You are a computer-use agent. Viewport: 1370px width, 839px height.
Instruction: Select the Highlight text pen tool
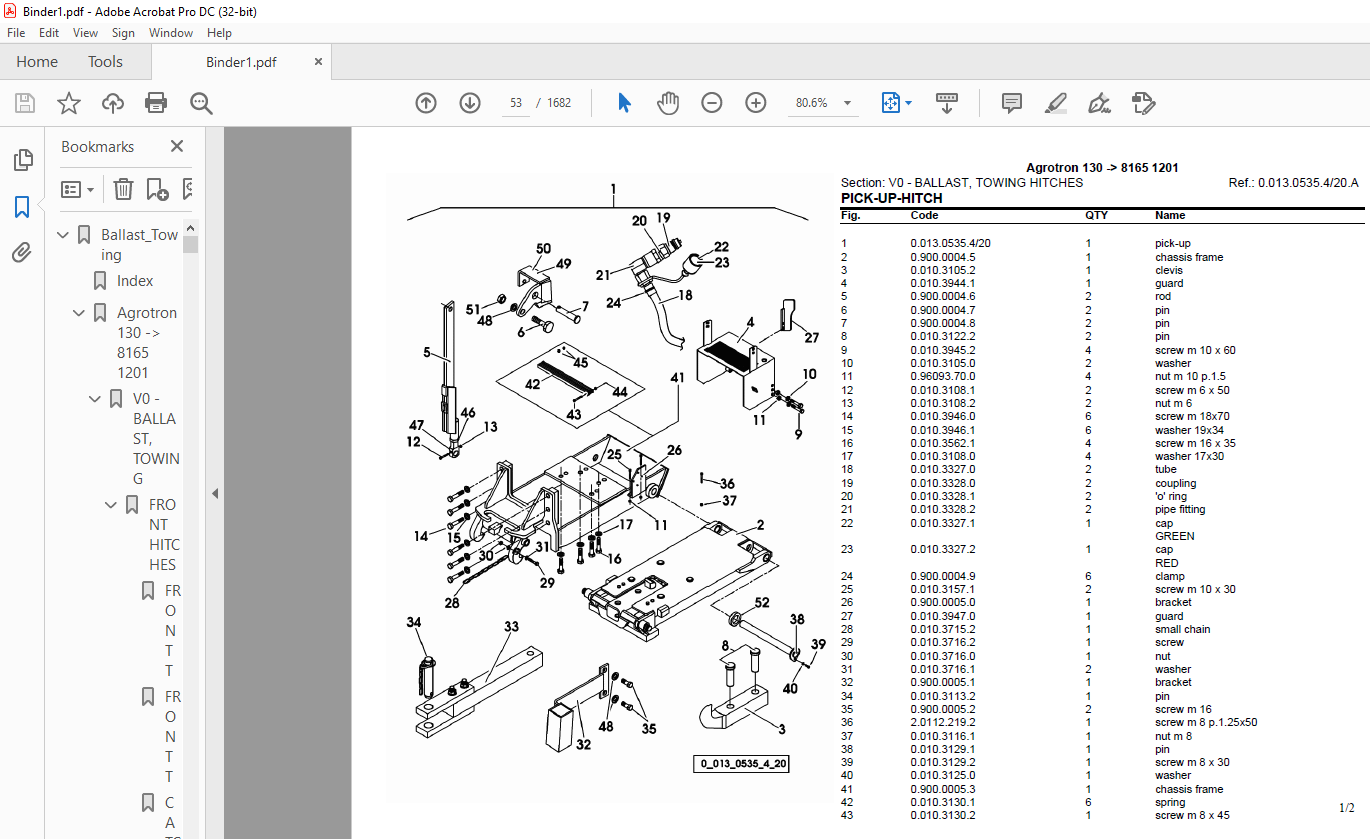[1055, 103]
